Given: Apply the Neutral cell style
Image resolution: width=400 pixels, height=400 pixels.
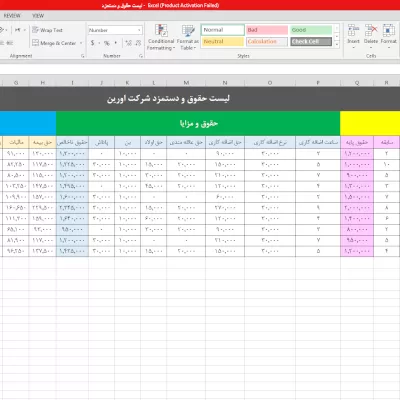Looking at the screenshot, I should pyautogui.click(x=223, y=41).
